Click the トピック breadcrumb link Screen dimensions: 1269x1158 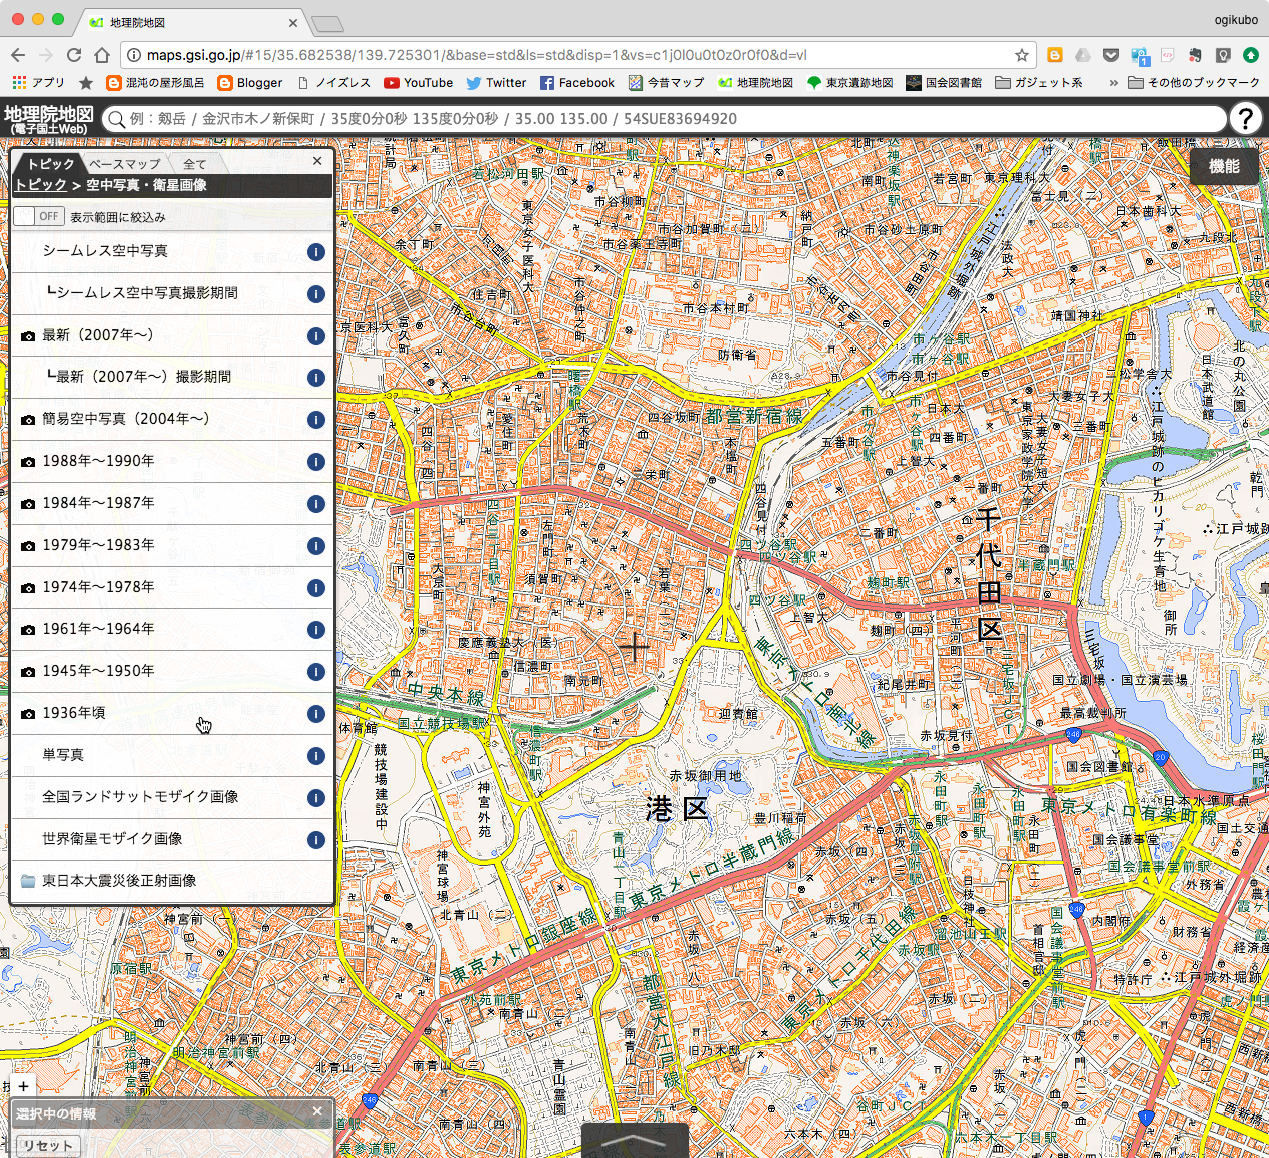pos(41,185)
